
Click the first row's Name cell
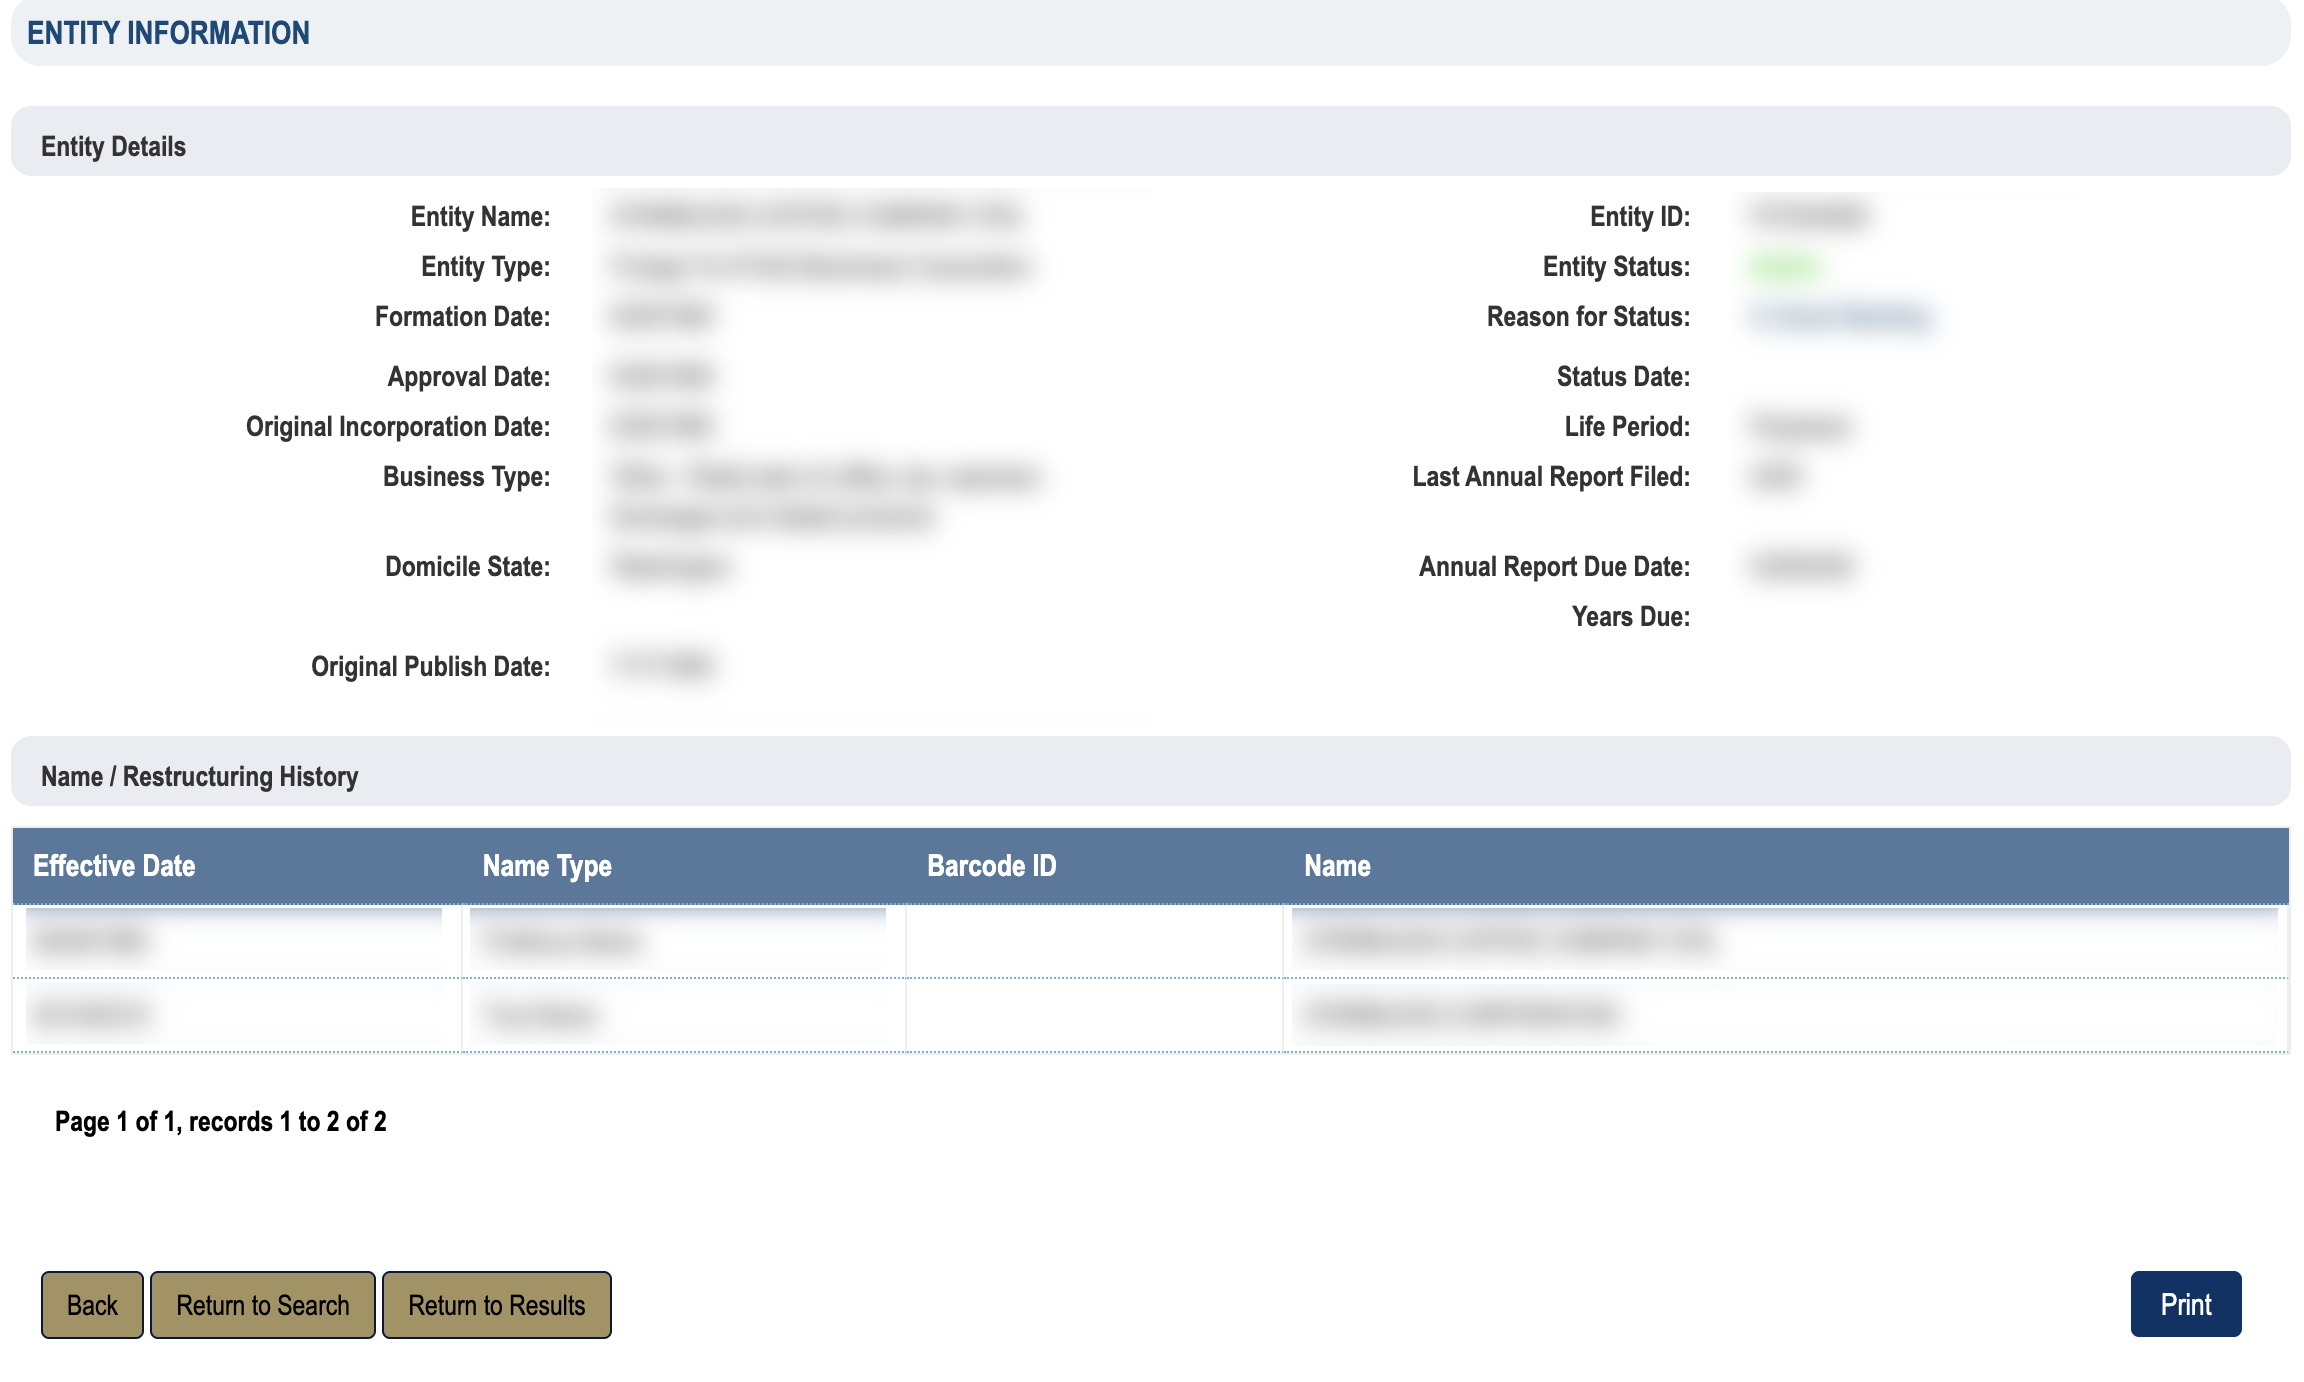click(1508, 941)
